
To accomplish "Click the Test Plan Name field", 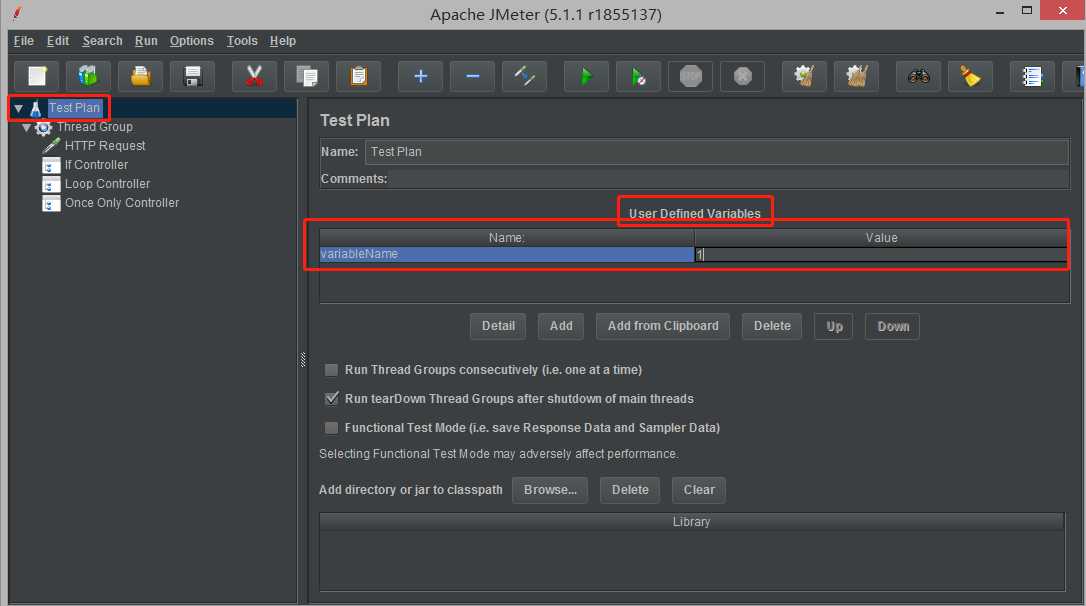I will [717, 152].
